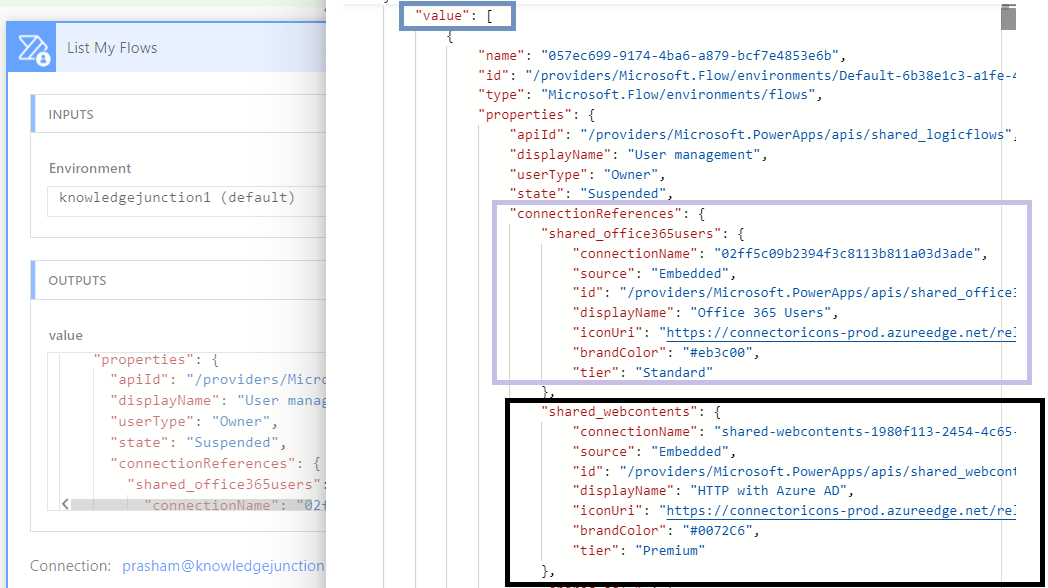This screenshot has width=1048, height=588.
Task: Click the Environment label
Action: coord(90,168)
